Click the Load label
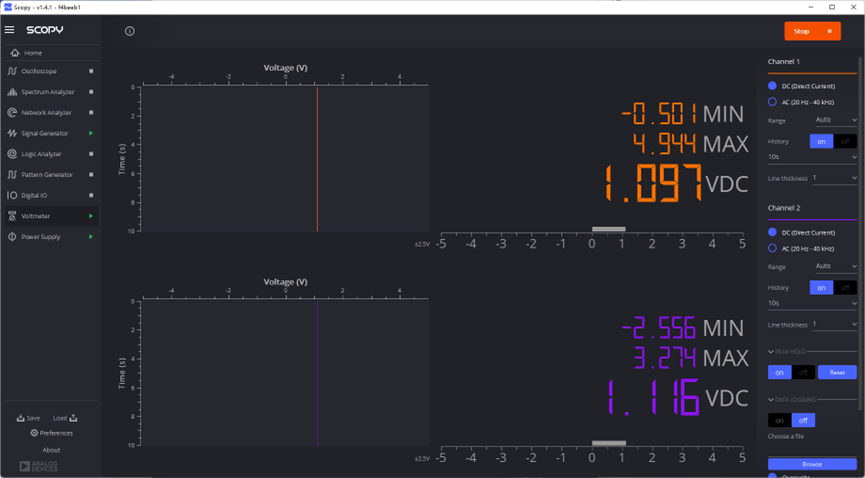The width and height of the screenshot is (865, 478). click(x=60, y=418)
